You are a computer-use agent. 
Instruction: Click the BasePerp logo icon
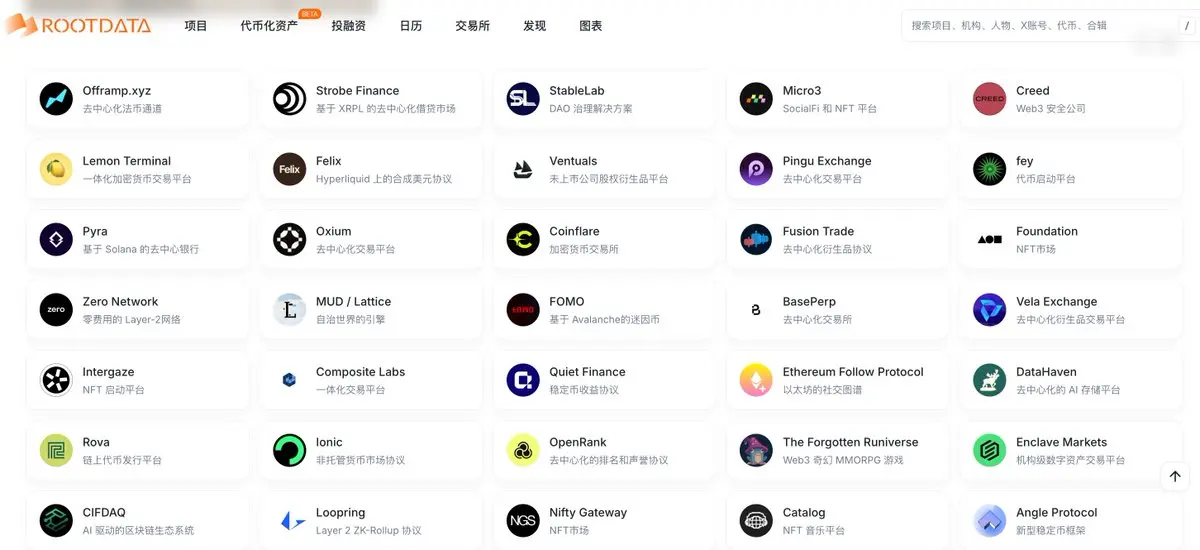756,310
